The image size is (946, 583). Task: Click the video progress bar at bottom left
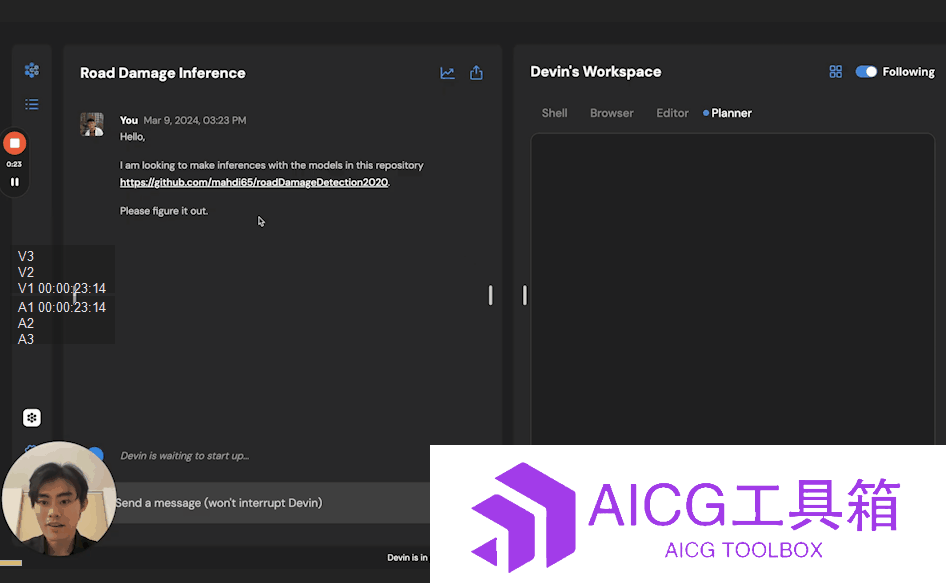tap(11, 563)
